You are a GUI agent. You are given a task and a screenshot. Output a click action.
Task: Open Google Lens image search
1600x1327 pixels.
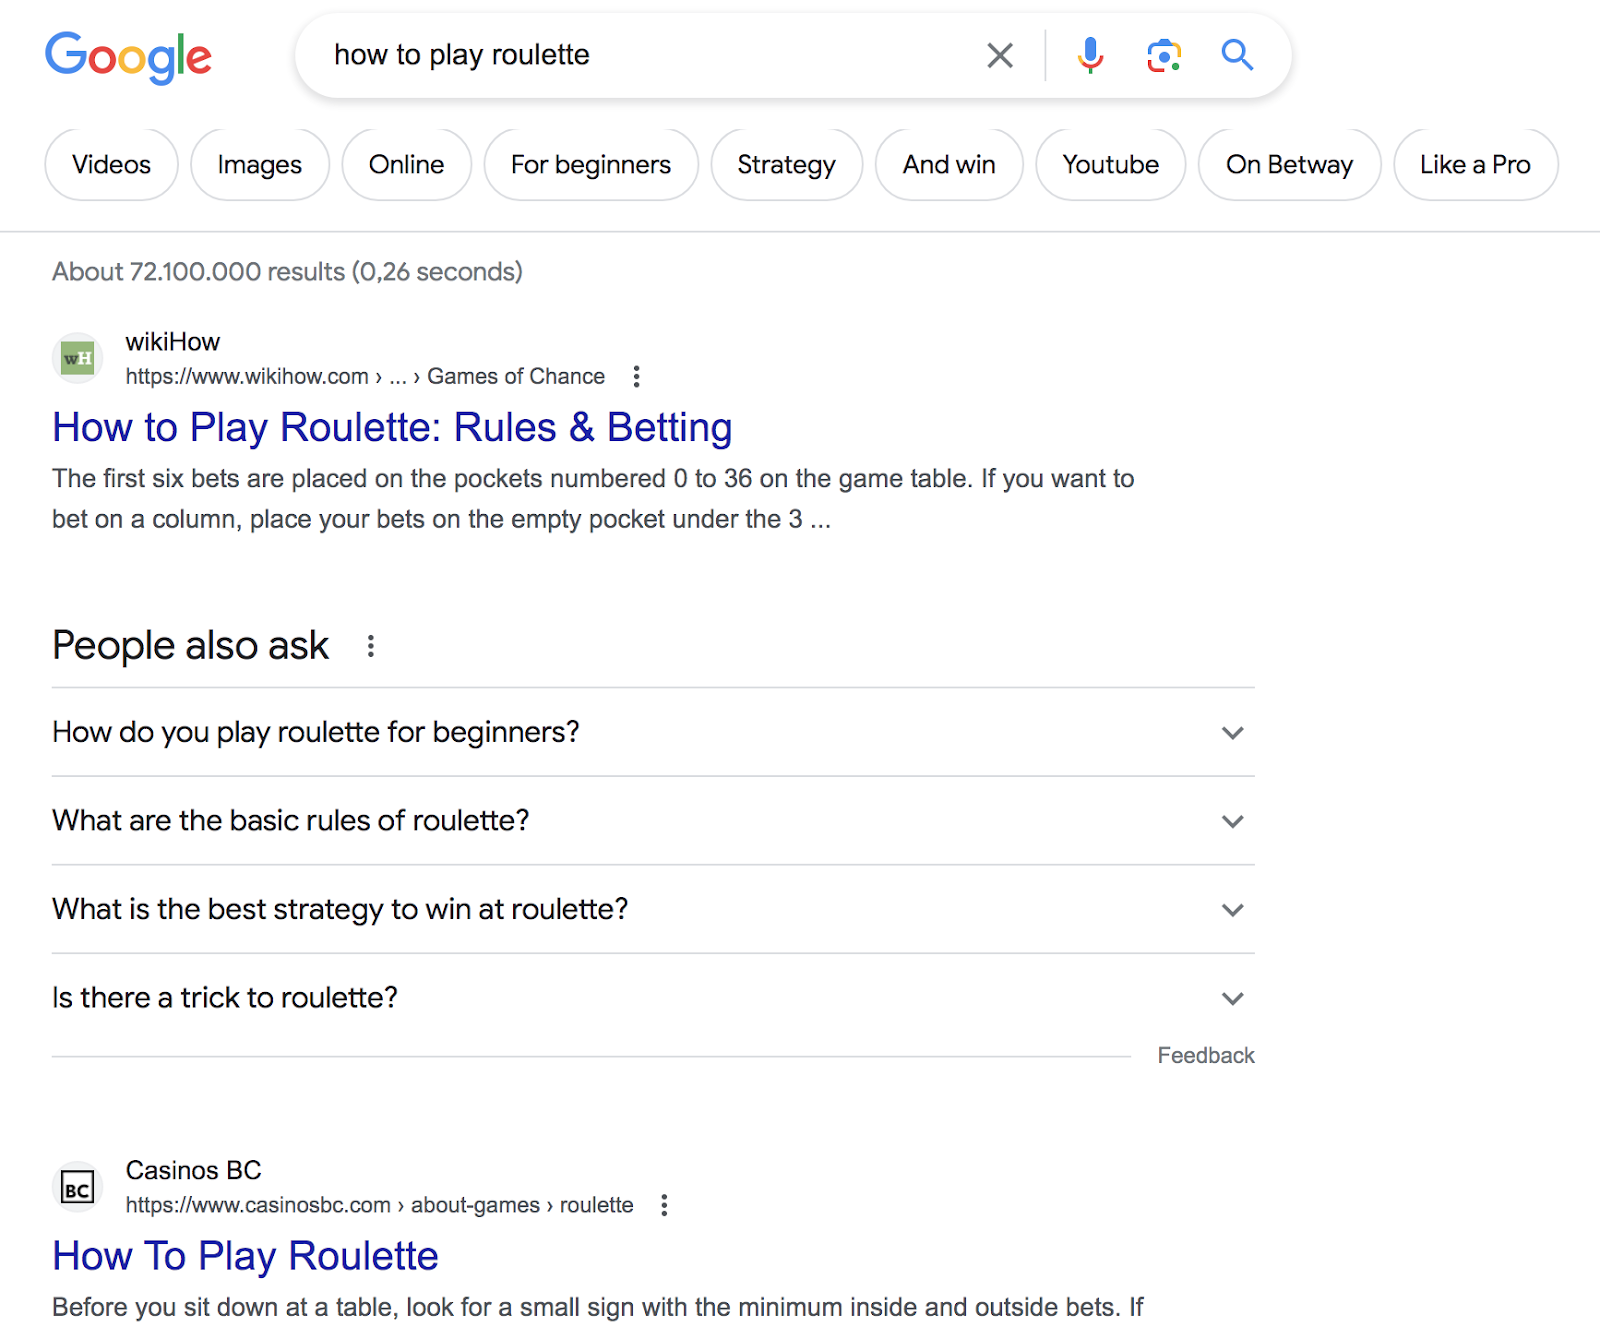[1163, 55]
